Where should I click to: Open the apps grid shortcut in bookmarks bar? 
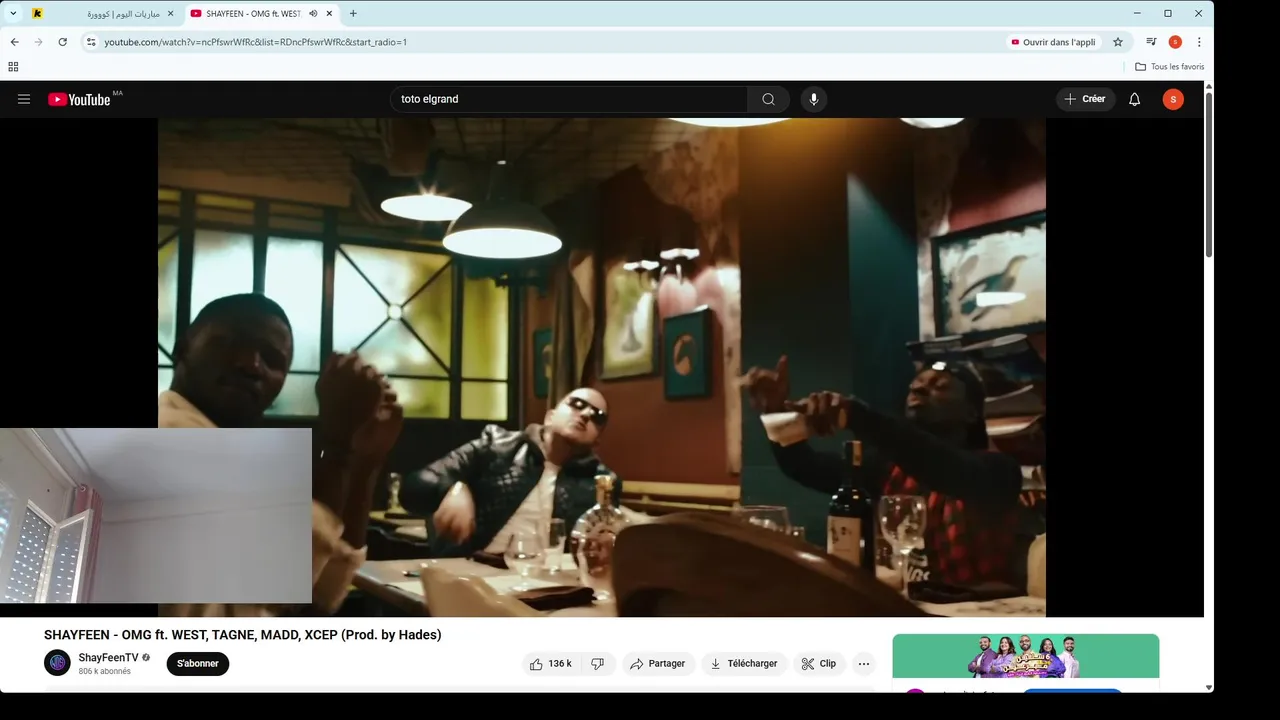[x=13, y=67]
